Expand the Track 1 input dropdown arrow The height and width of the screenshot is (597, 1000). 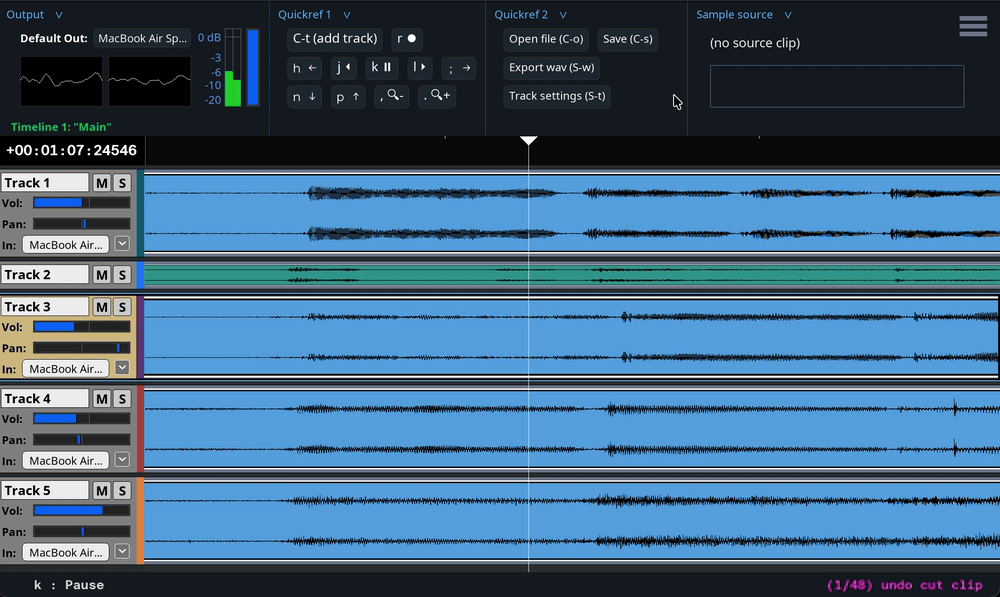point(122,244)
